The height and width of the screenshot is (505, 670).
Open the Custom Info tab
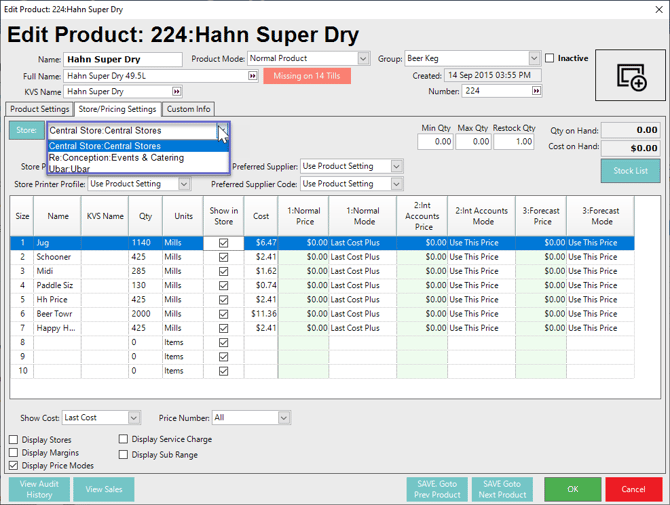pyautogui.click(x=188, y=109)
